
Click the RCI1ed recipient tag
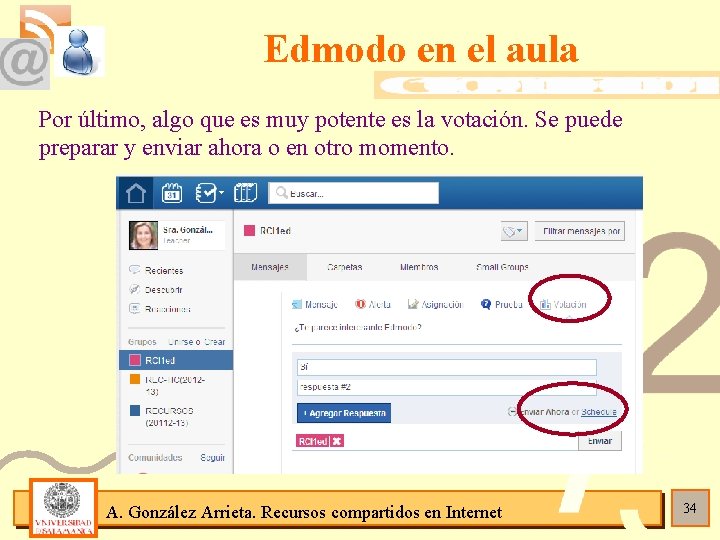click(313, 441)
